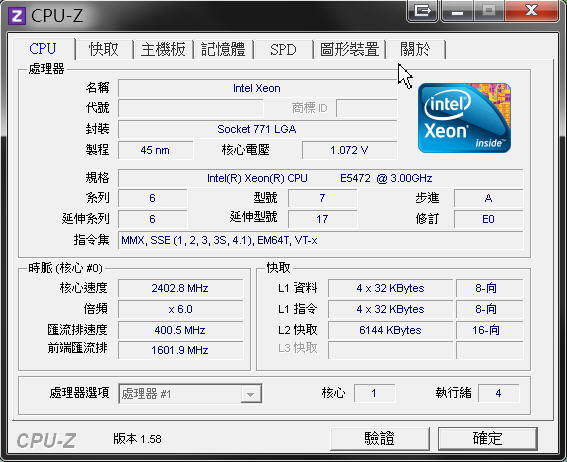
Task: Click the 型號 value 7
Action: pyautogui.click(x=322, y=198)
